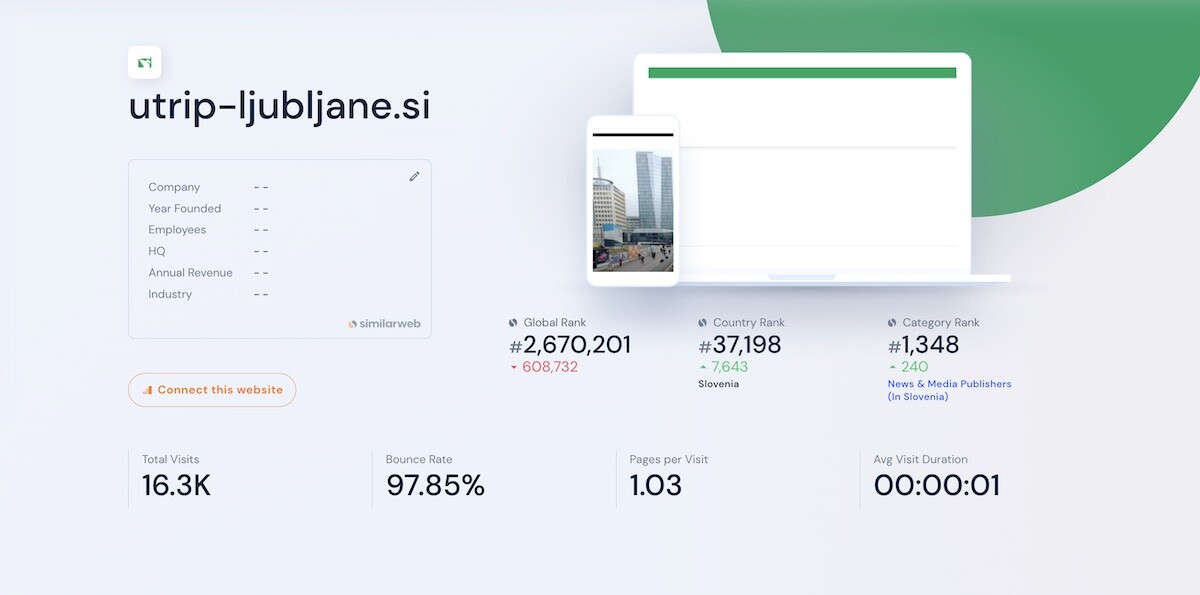Screen dimensions: 1200x595
Task: Click the Similarweb logo in info card
Action: pos(384,324)
